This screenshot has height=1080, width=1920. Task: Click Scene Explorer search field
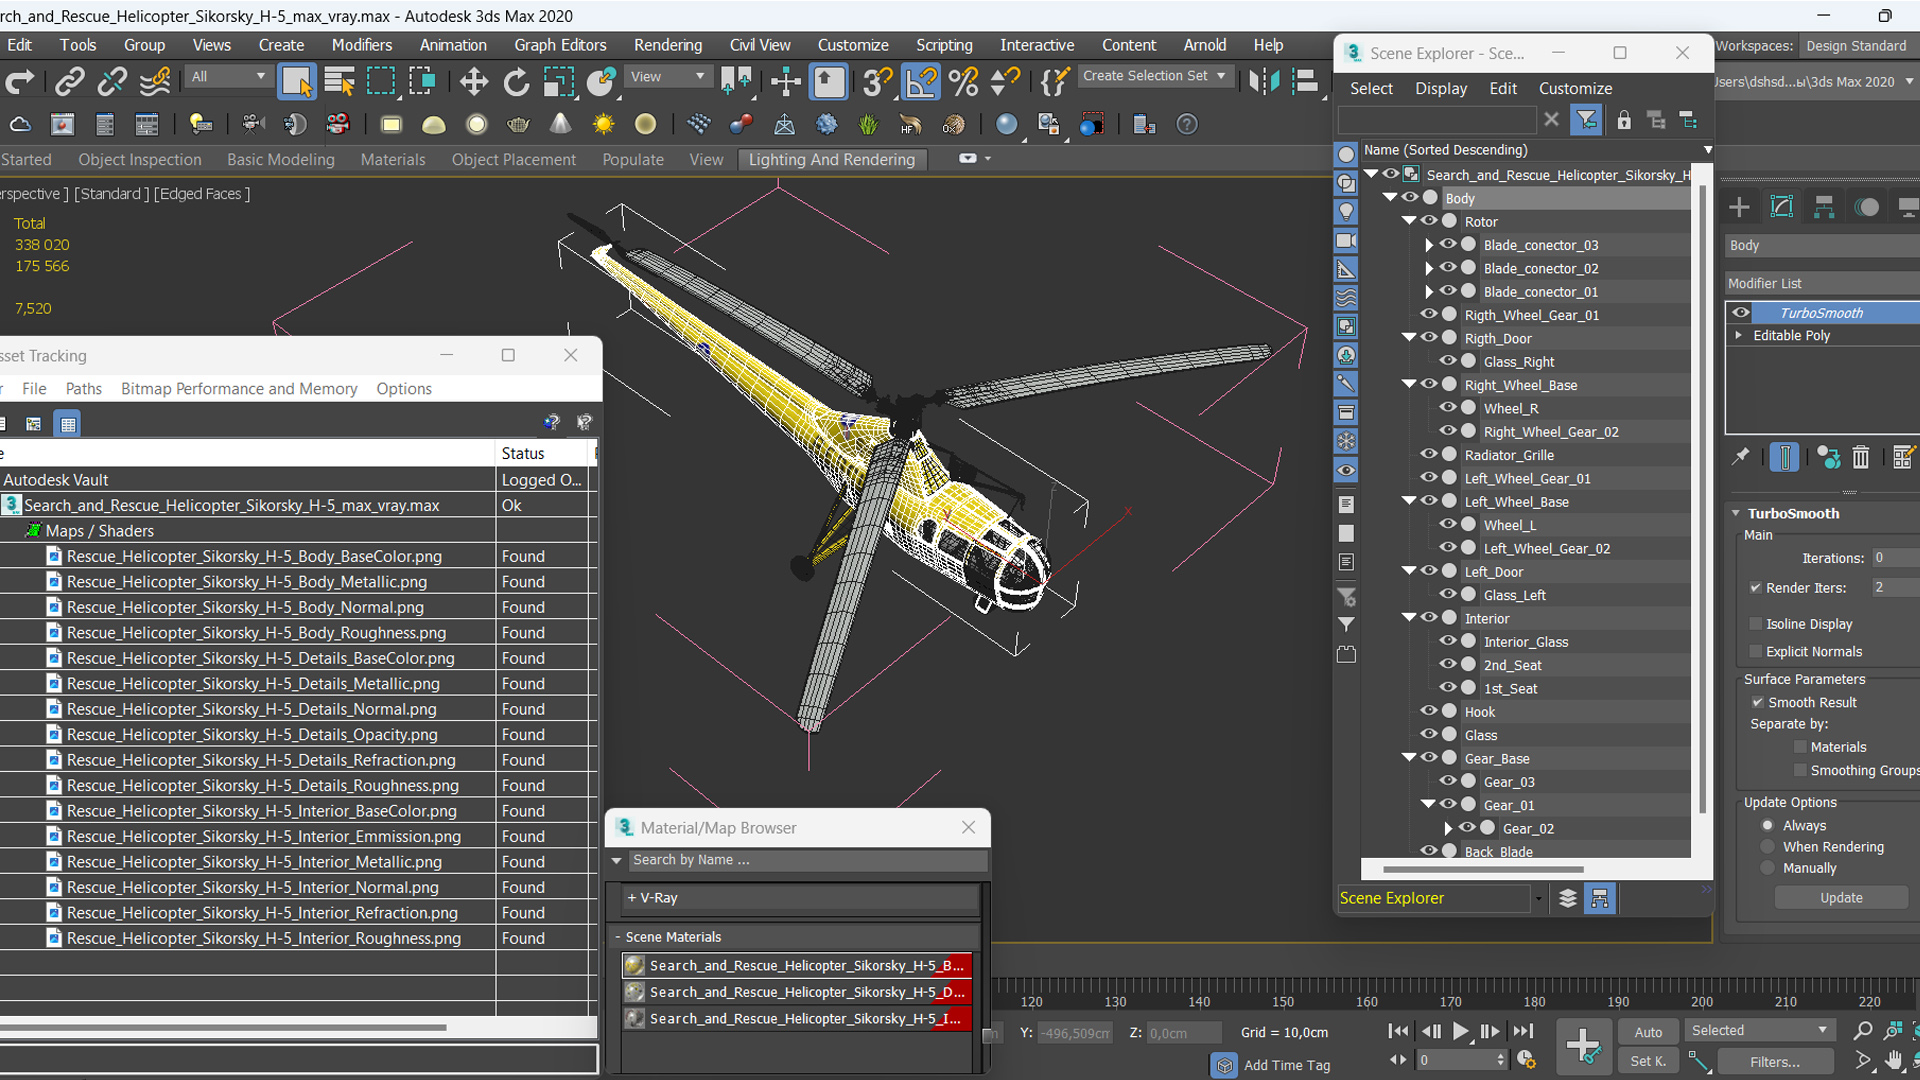(x=1436, y=120)
